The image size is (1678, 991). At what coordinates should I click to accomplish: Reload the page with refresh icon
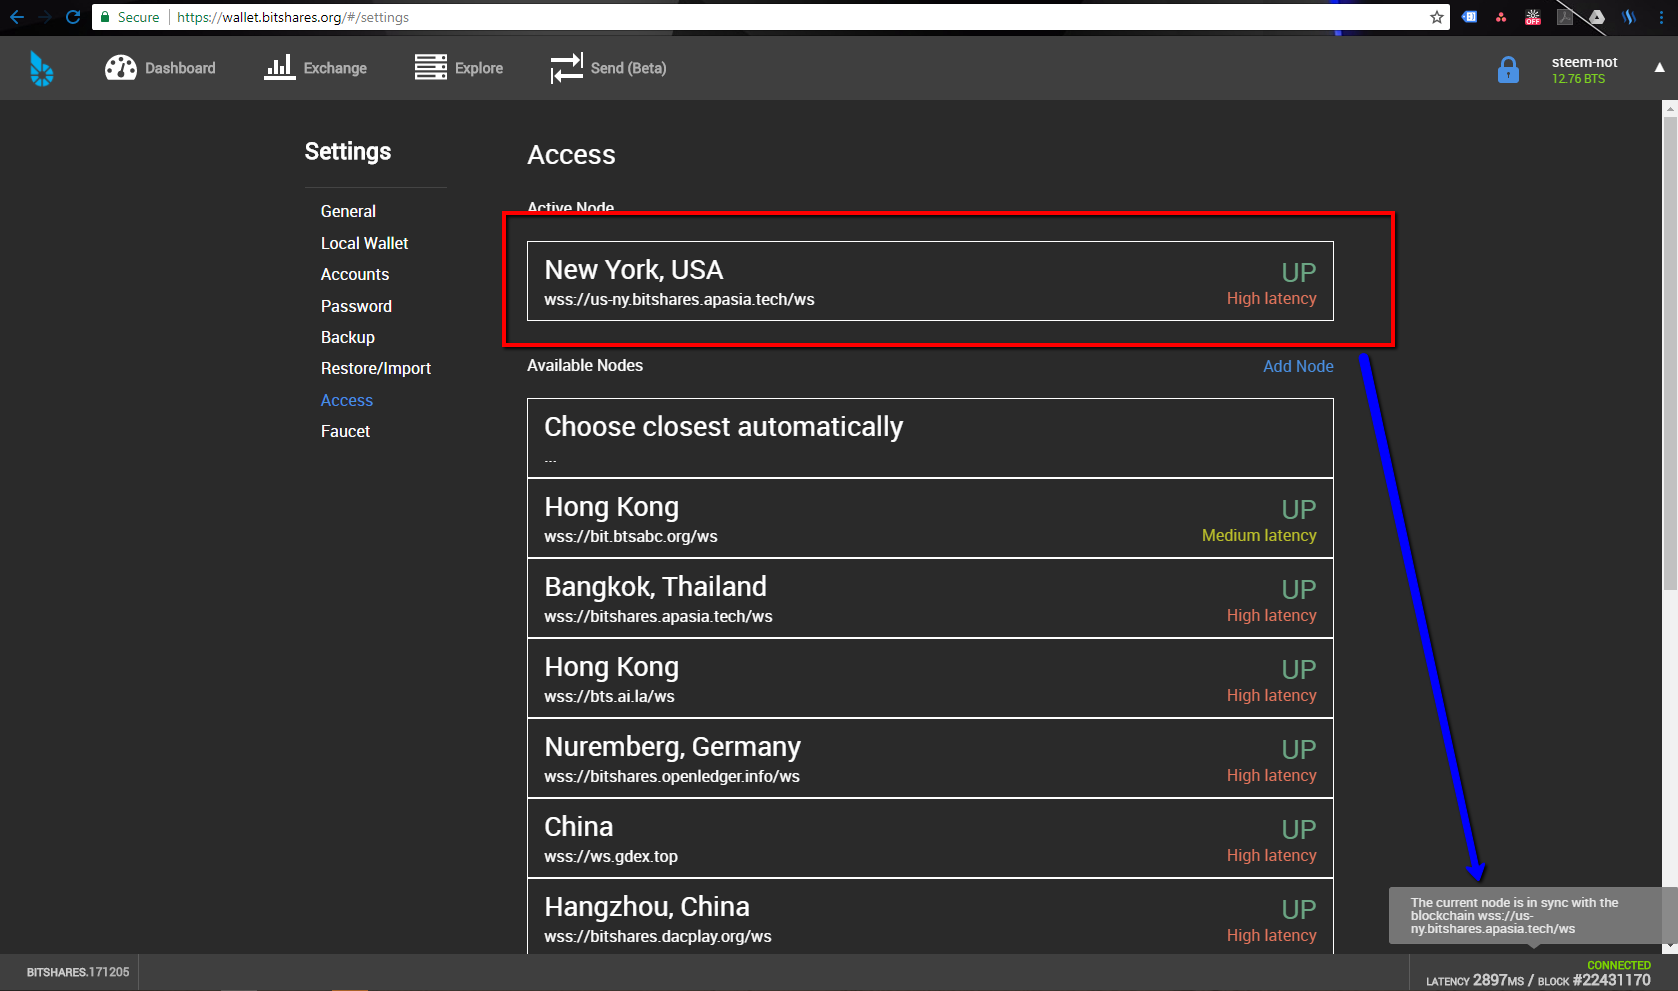[x=72, y=17]
